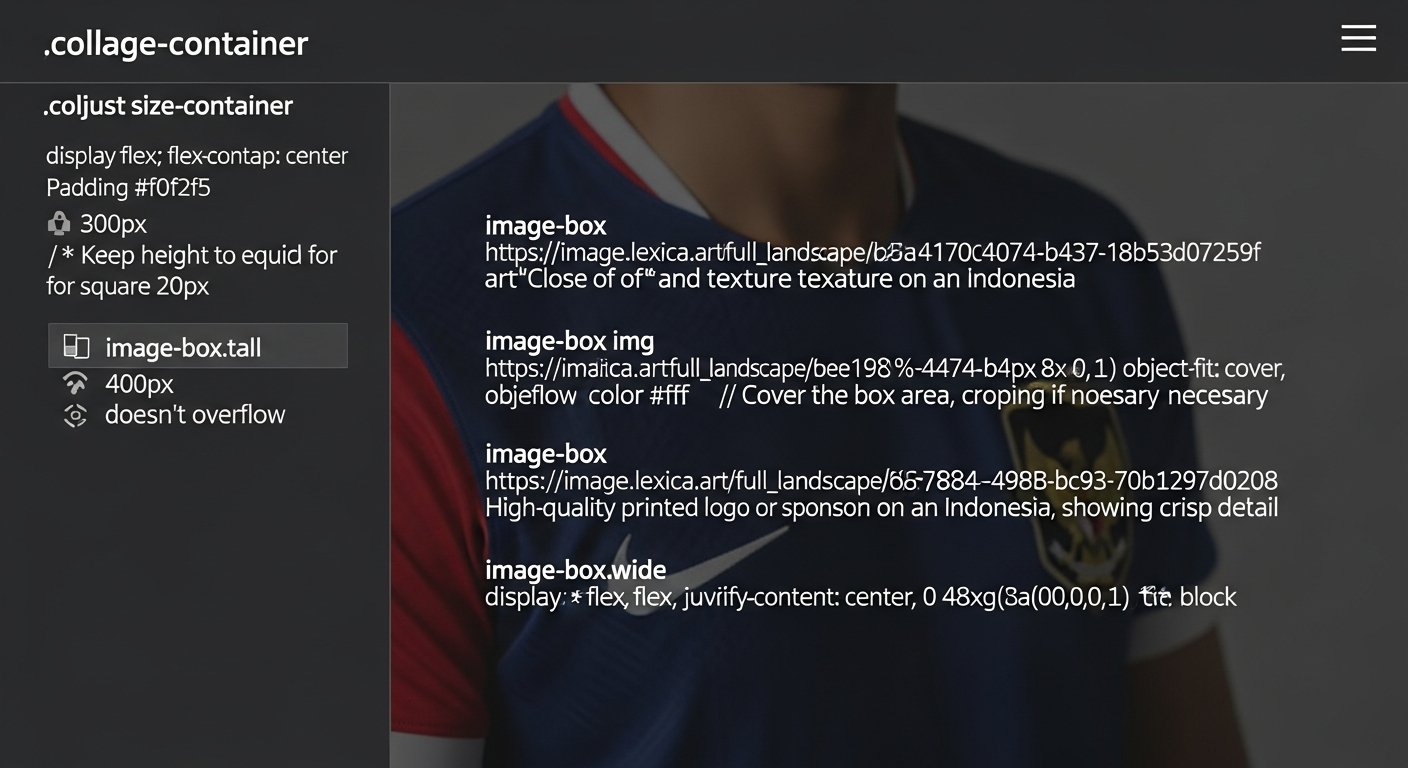The image size is (1408, 768).
Task: Click the scan icon beside doesn't overflow
Action: 75,415
